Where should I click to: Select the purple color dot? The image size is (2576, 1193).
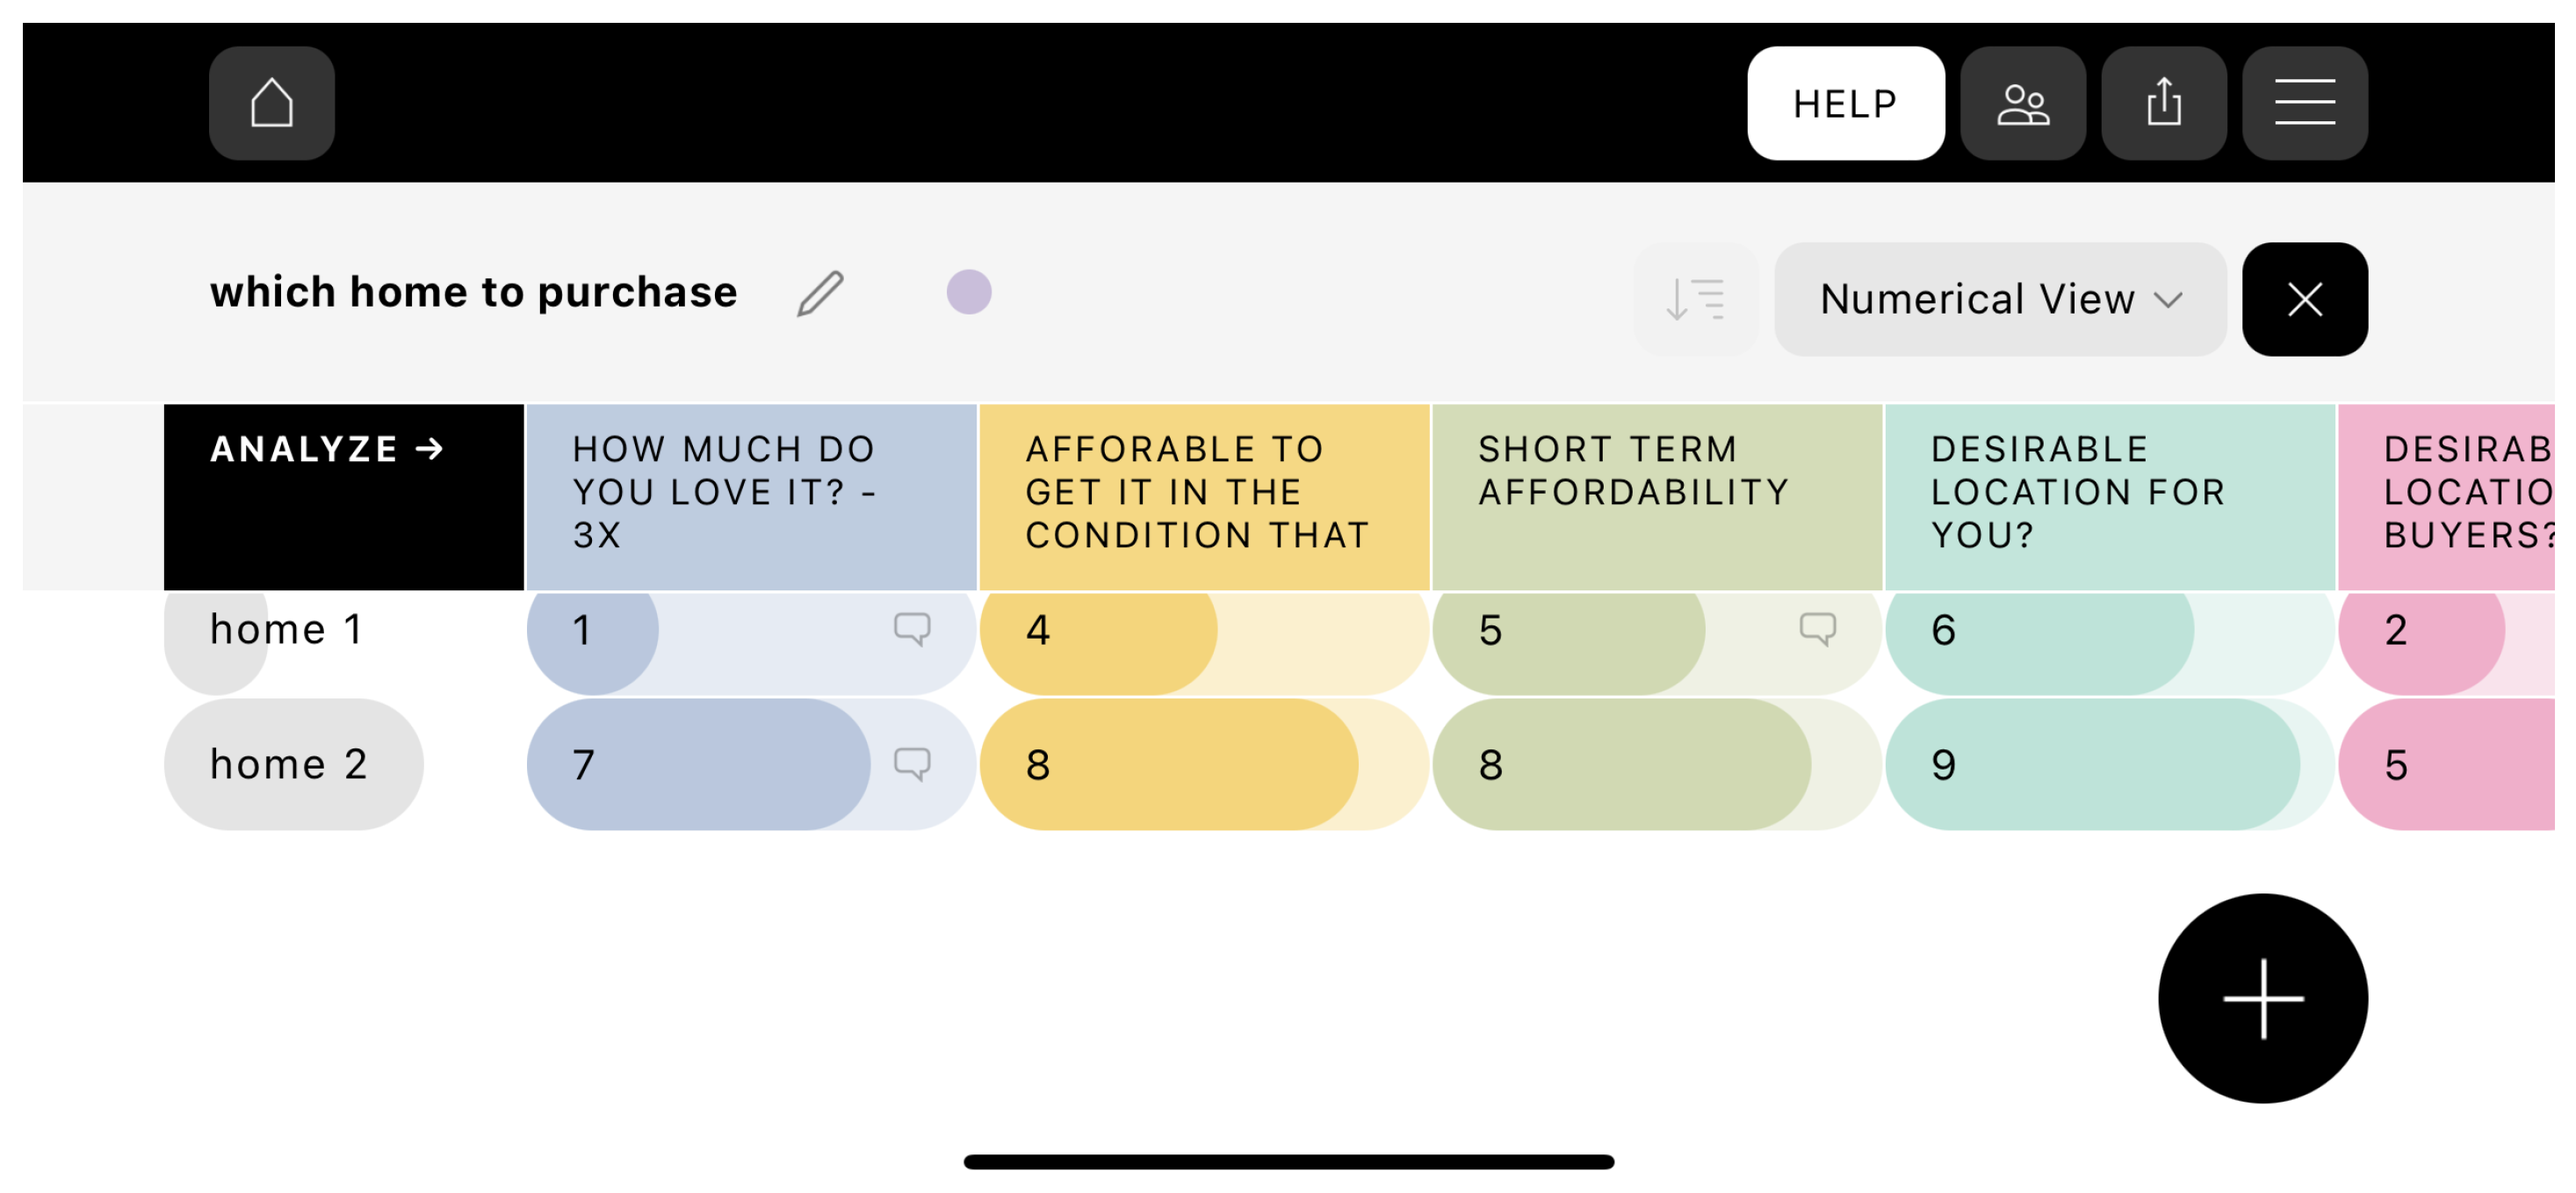968,292
